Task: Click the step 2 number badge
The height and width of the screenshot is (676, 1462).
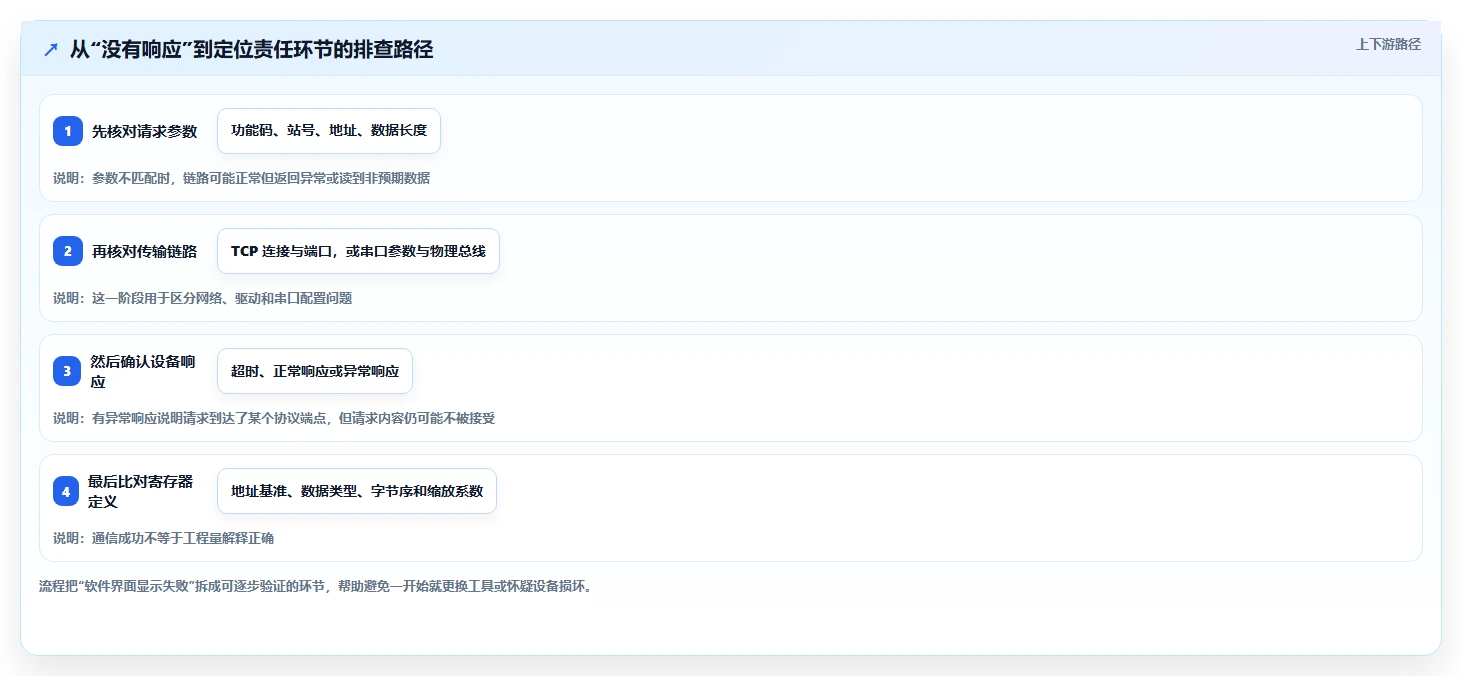Action: (x=68, y=251)
